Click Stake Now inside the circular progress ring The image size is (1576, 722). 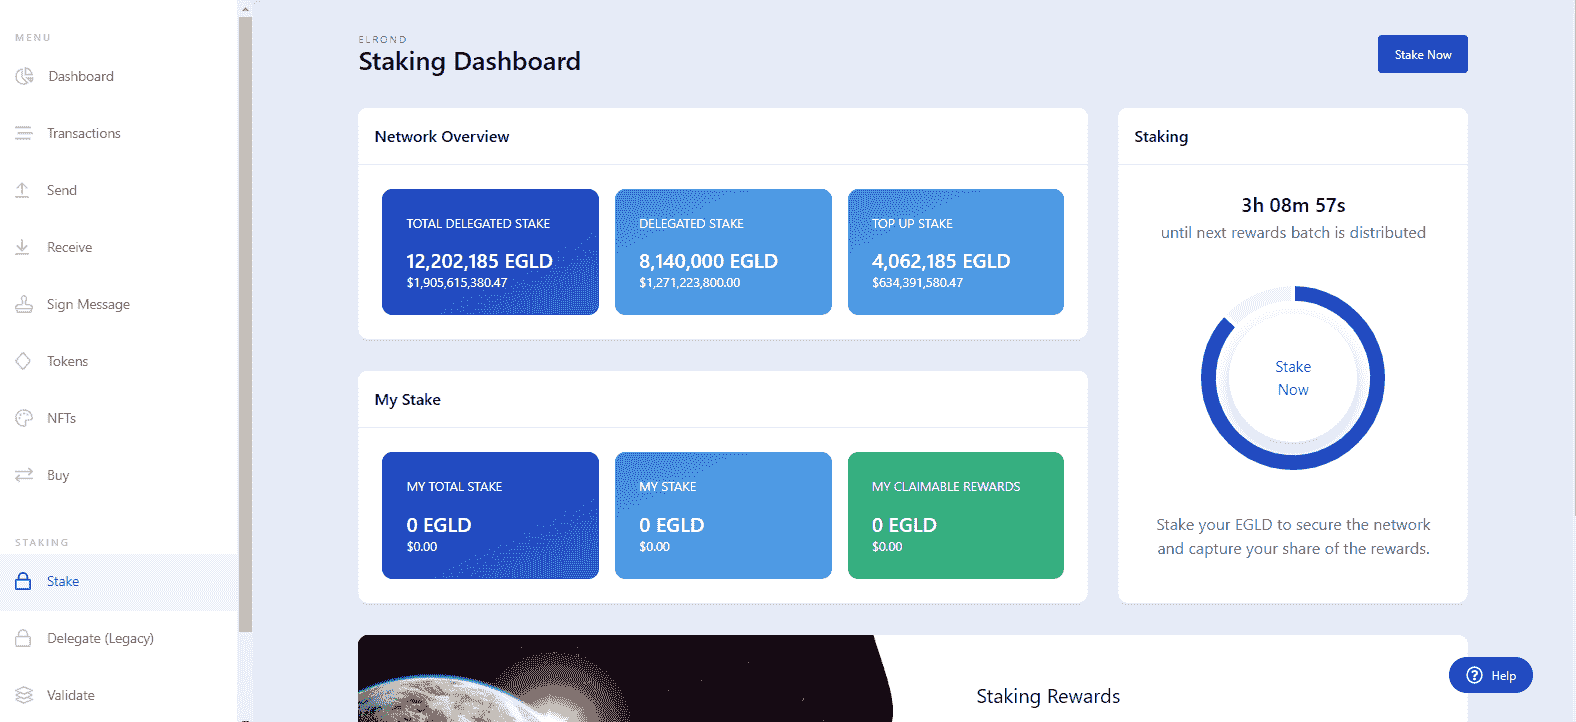coord(1292,378)
